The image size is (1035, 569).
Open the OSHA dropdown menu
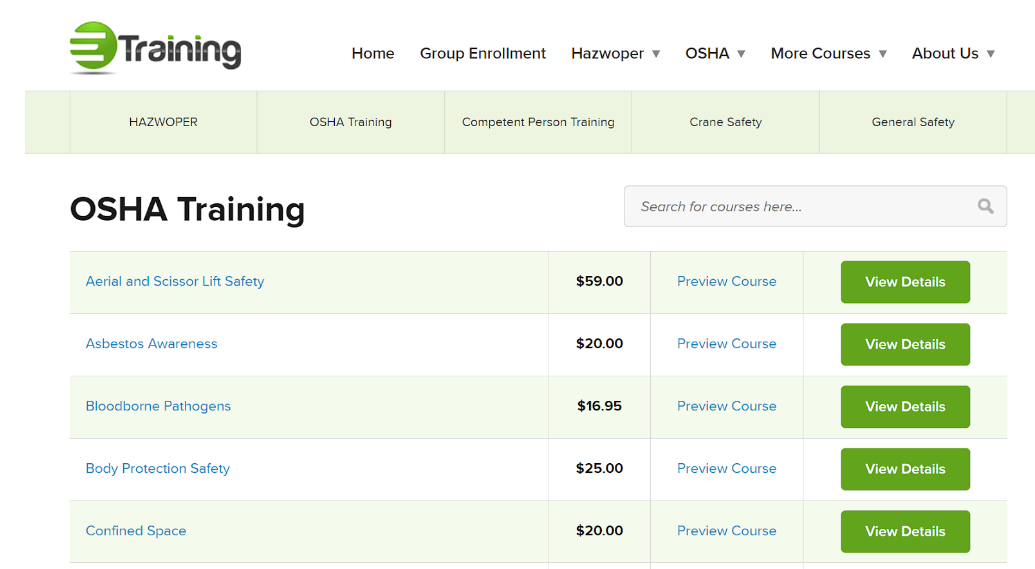click(715, 53)
